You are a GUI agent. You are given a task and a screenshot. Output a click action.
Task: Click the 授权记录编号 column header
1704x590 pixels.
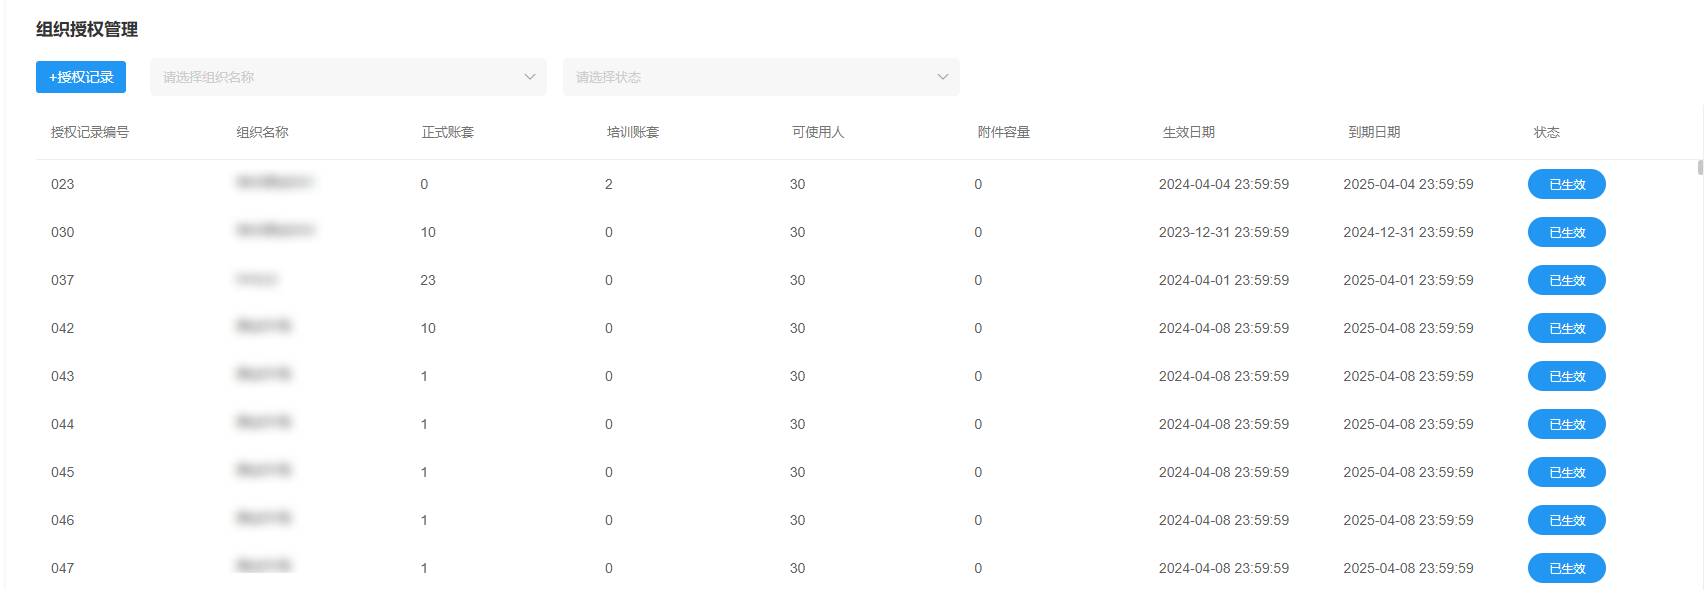click(x=90, y=132)
